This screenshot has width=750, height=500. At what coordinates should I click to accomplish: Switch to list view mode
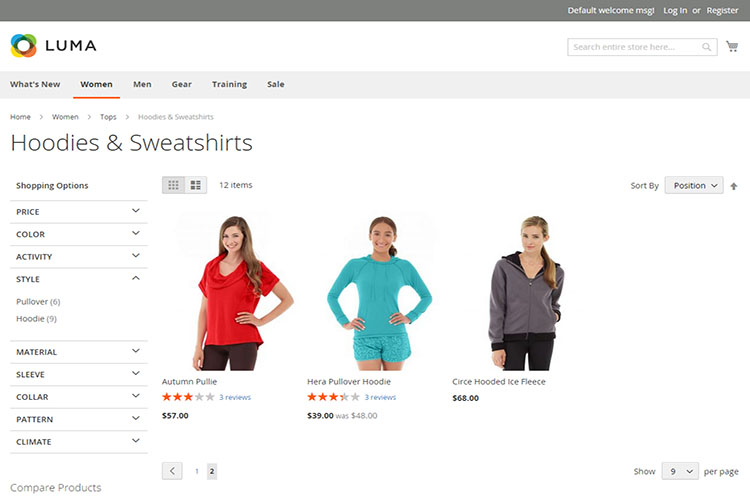[196, 185]
